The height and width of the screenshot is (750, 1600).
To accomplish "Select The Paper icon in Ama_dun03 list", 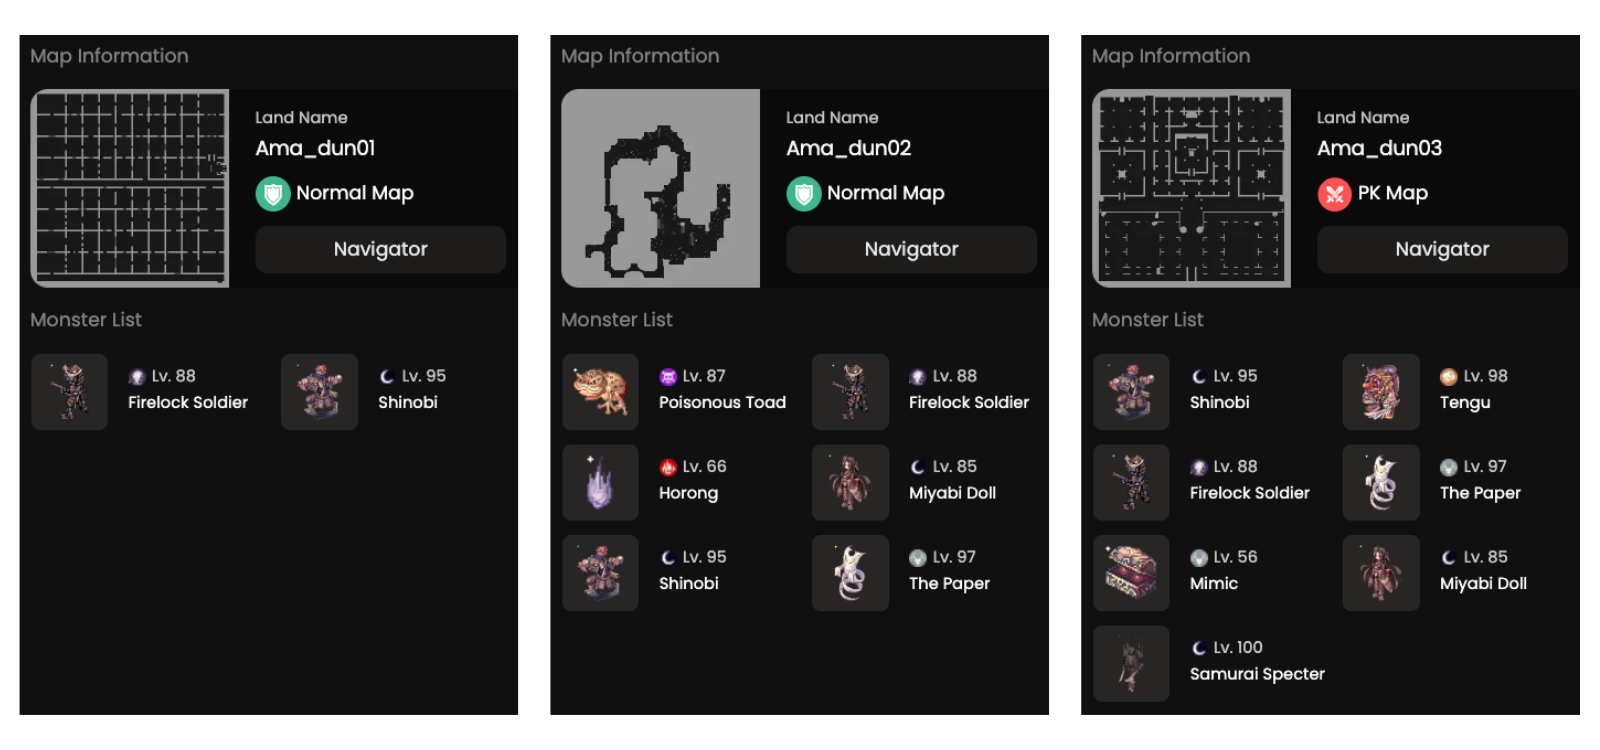I will pyautogui.click(x=1381, y=482).
